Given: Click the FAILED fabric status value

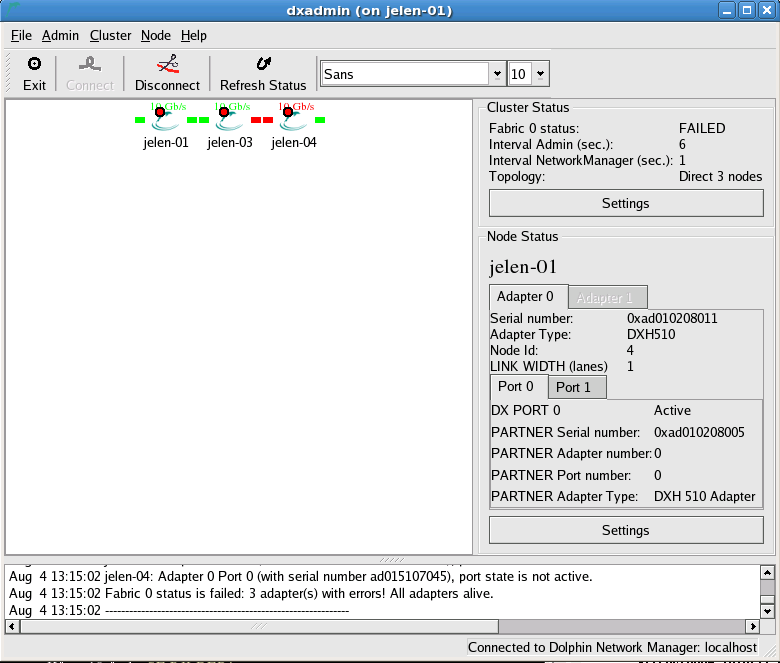Looking at the screenshot, I should (702, 128).
